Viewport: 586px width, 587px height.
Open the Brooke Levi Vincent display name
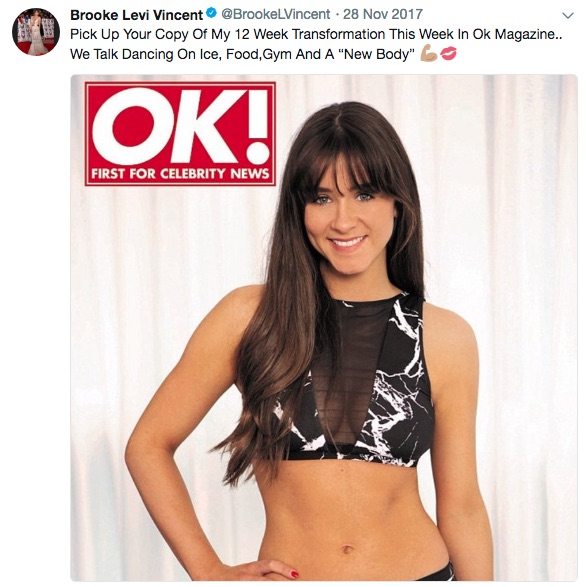coord(136,15)
